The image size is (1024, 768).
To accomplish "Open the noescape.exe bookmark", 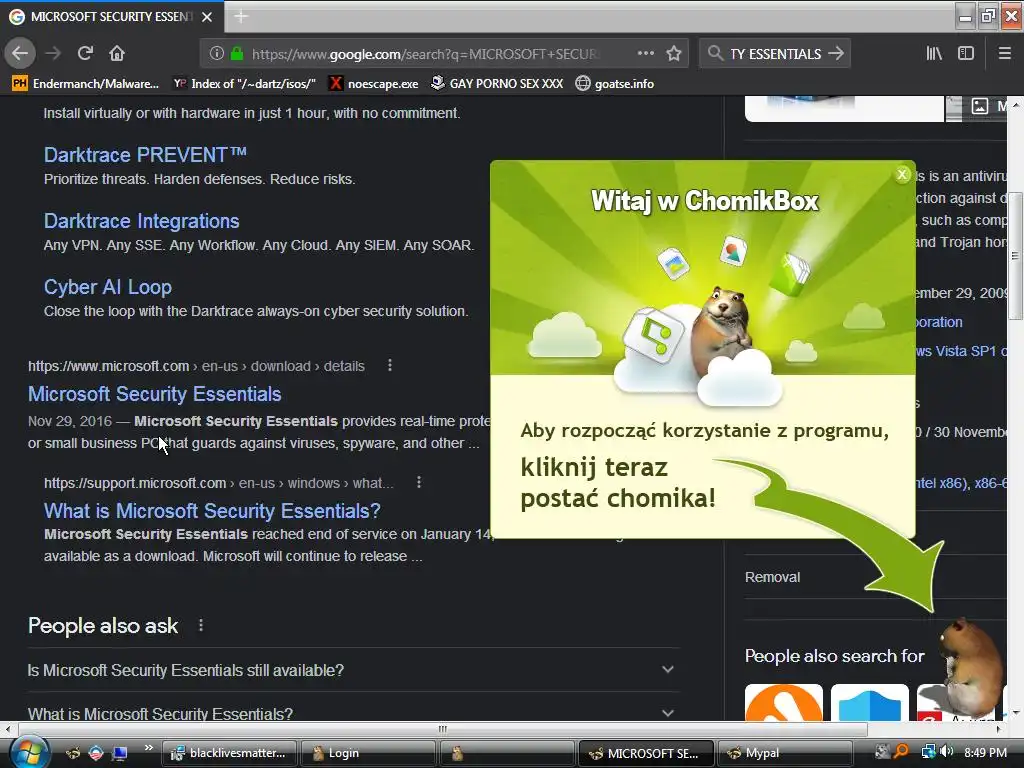I will pos(374,84).
